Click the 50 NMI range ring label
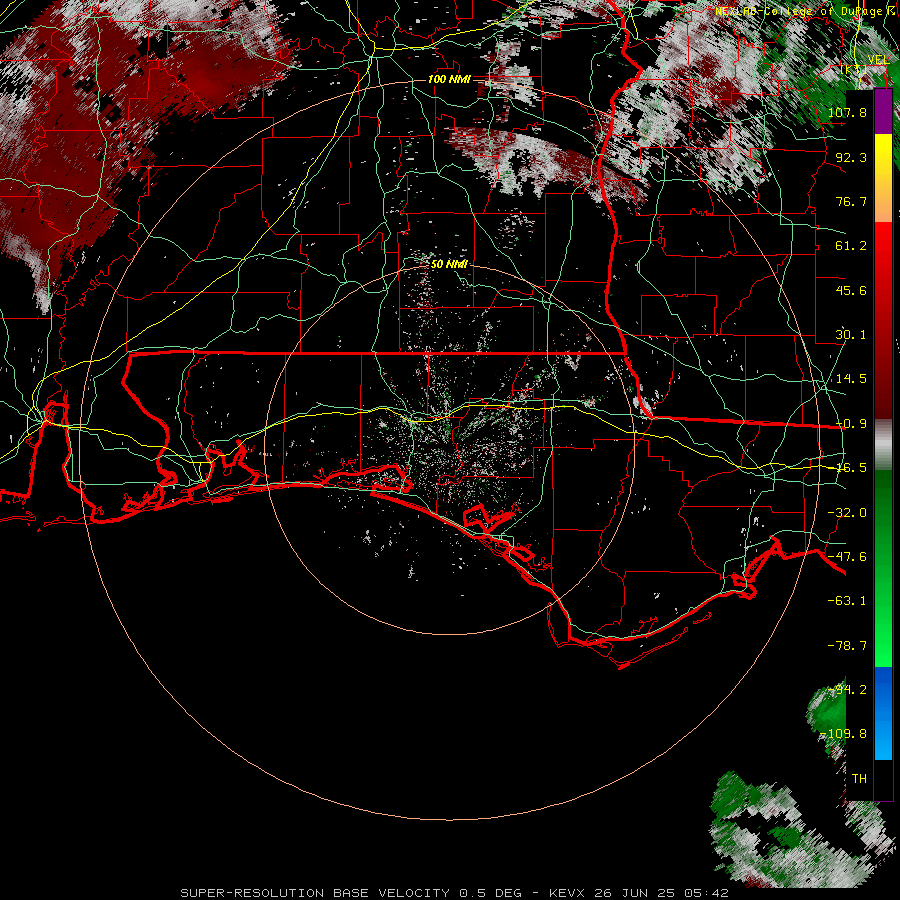 (449, 264)
